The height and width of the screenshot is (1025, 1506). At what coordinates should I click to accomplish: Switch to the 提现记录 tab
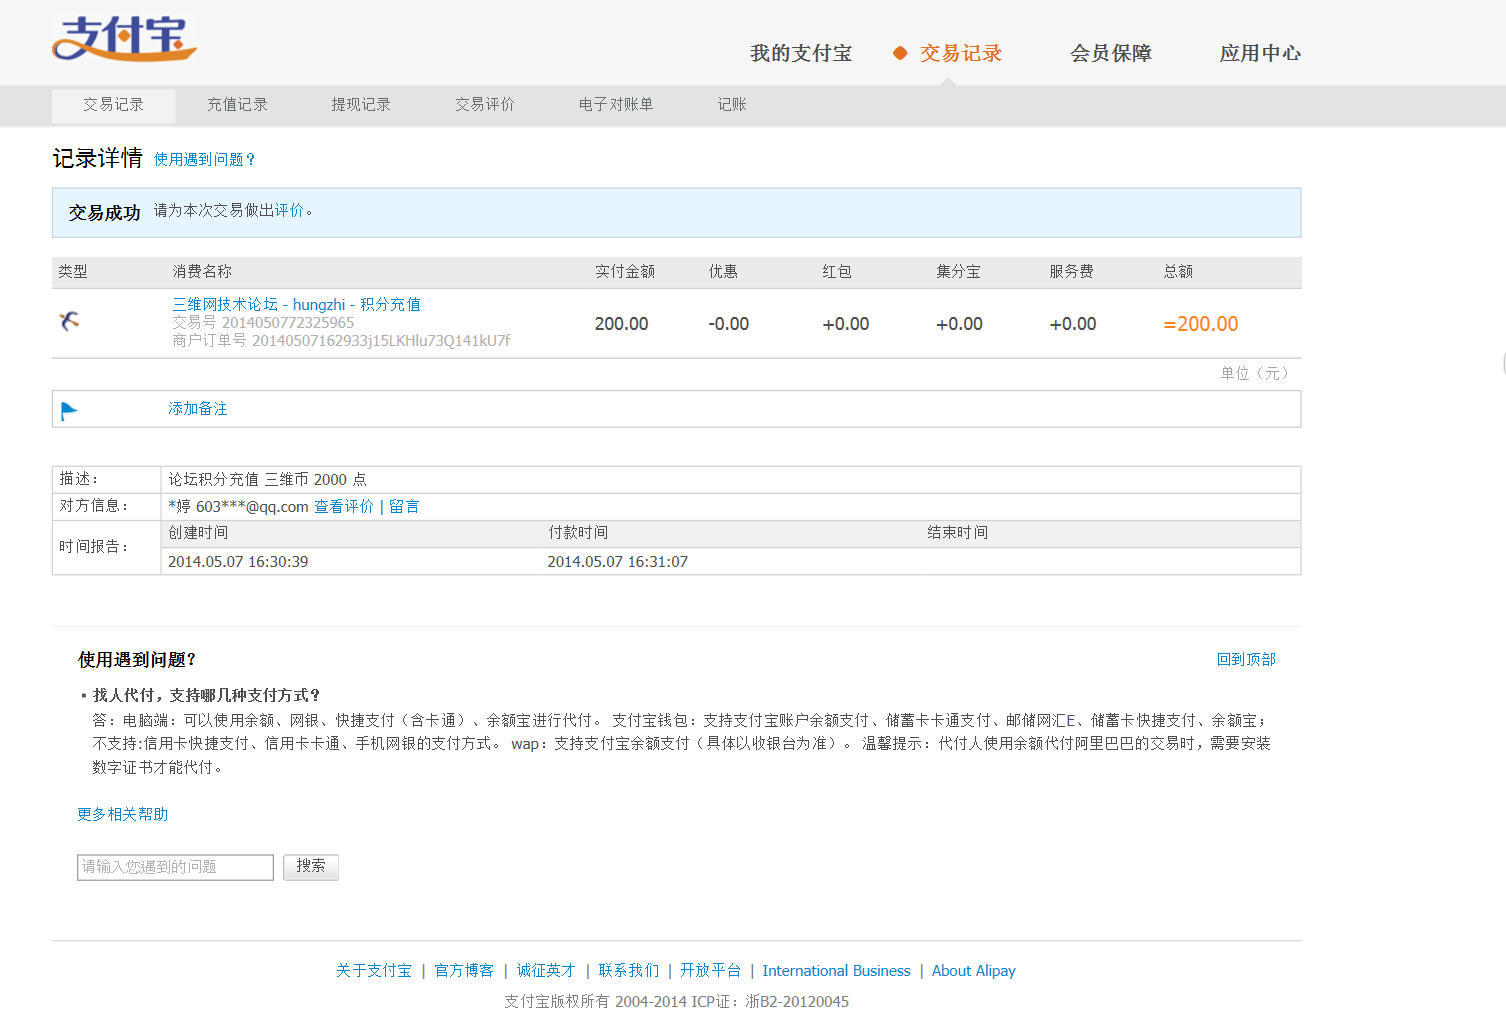(x=361, y=105)
